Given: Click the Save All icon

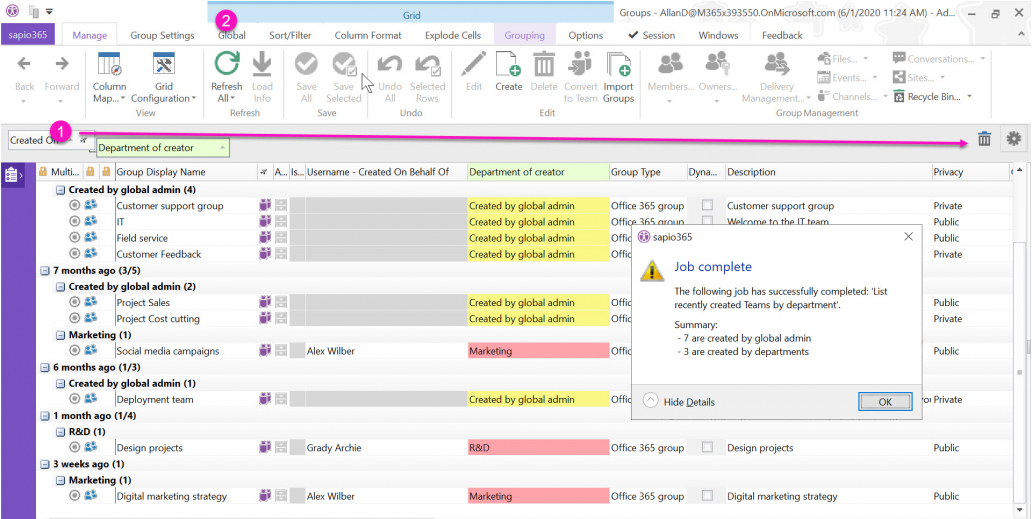Looking at the screenshot, I should tap(306, 64).
